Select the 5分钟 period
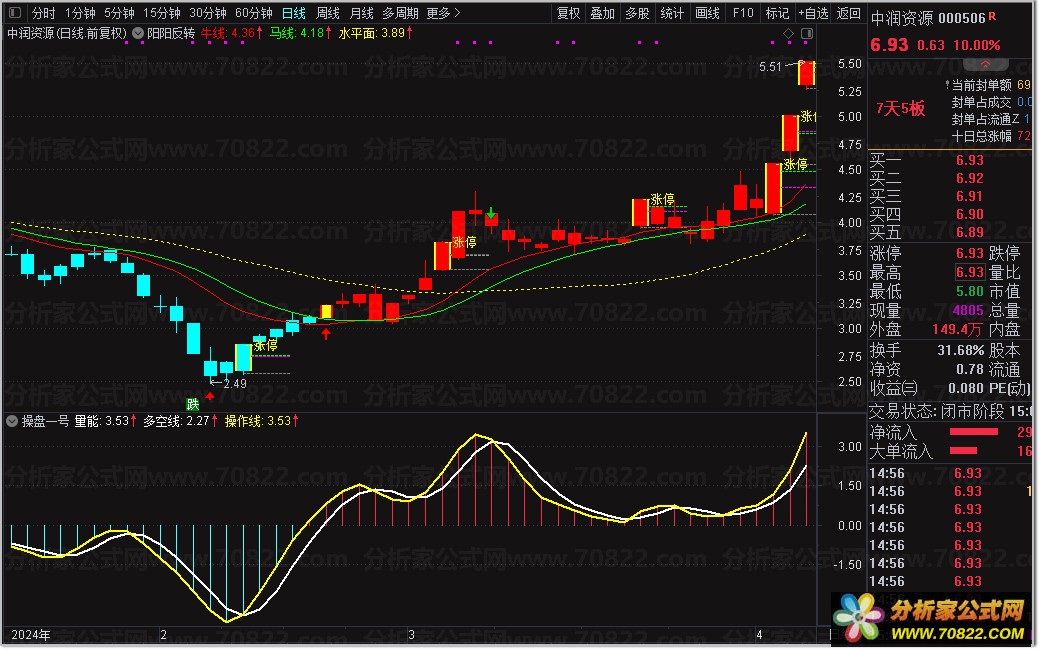The height and width of the screenshot is (650, 1041). (x=120, y=13)
